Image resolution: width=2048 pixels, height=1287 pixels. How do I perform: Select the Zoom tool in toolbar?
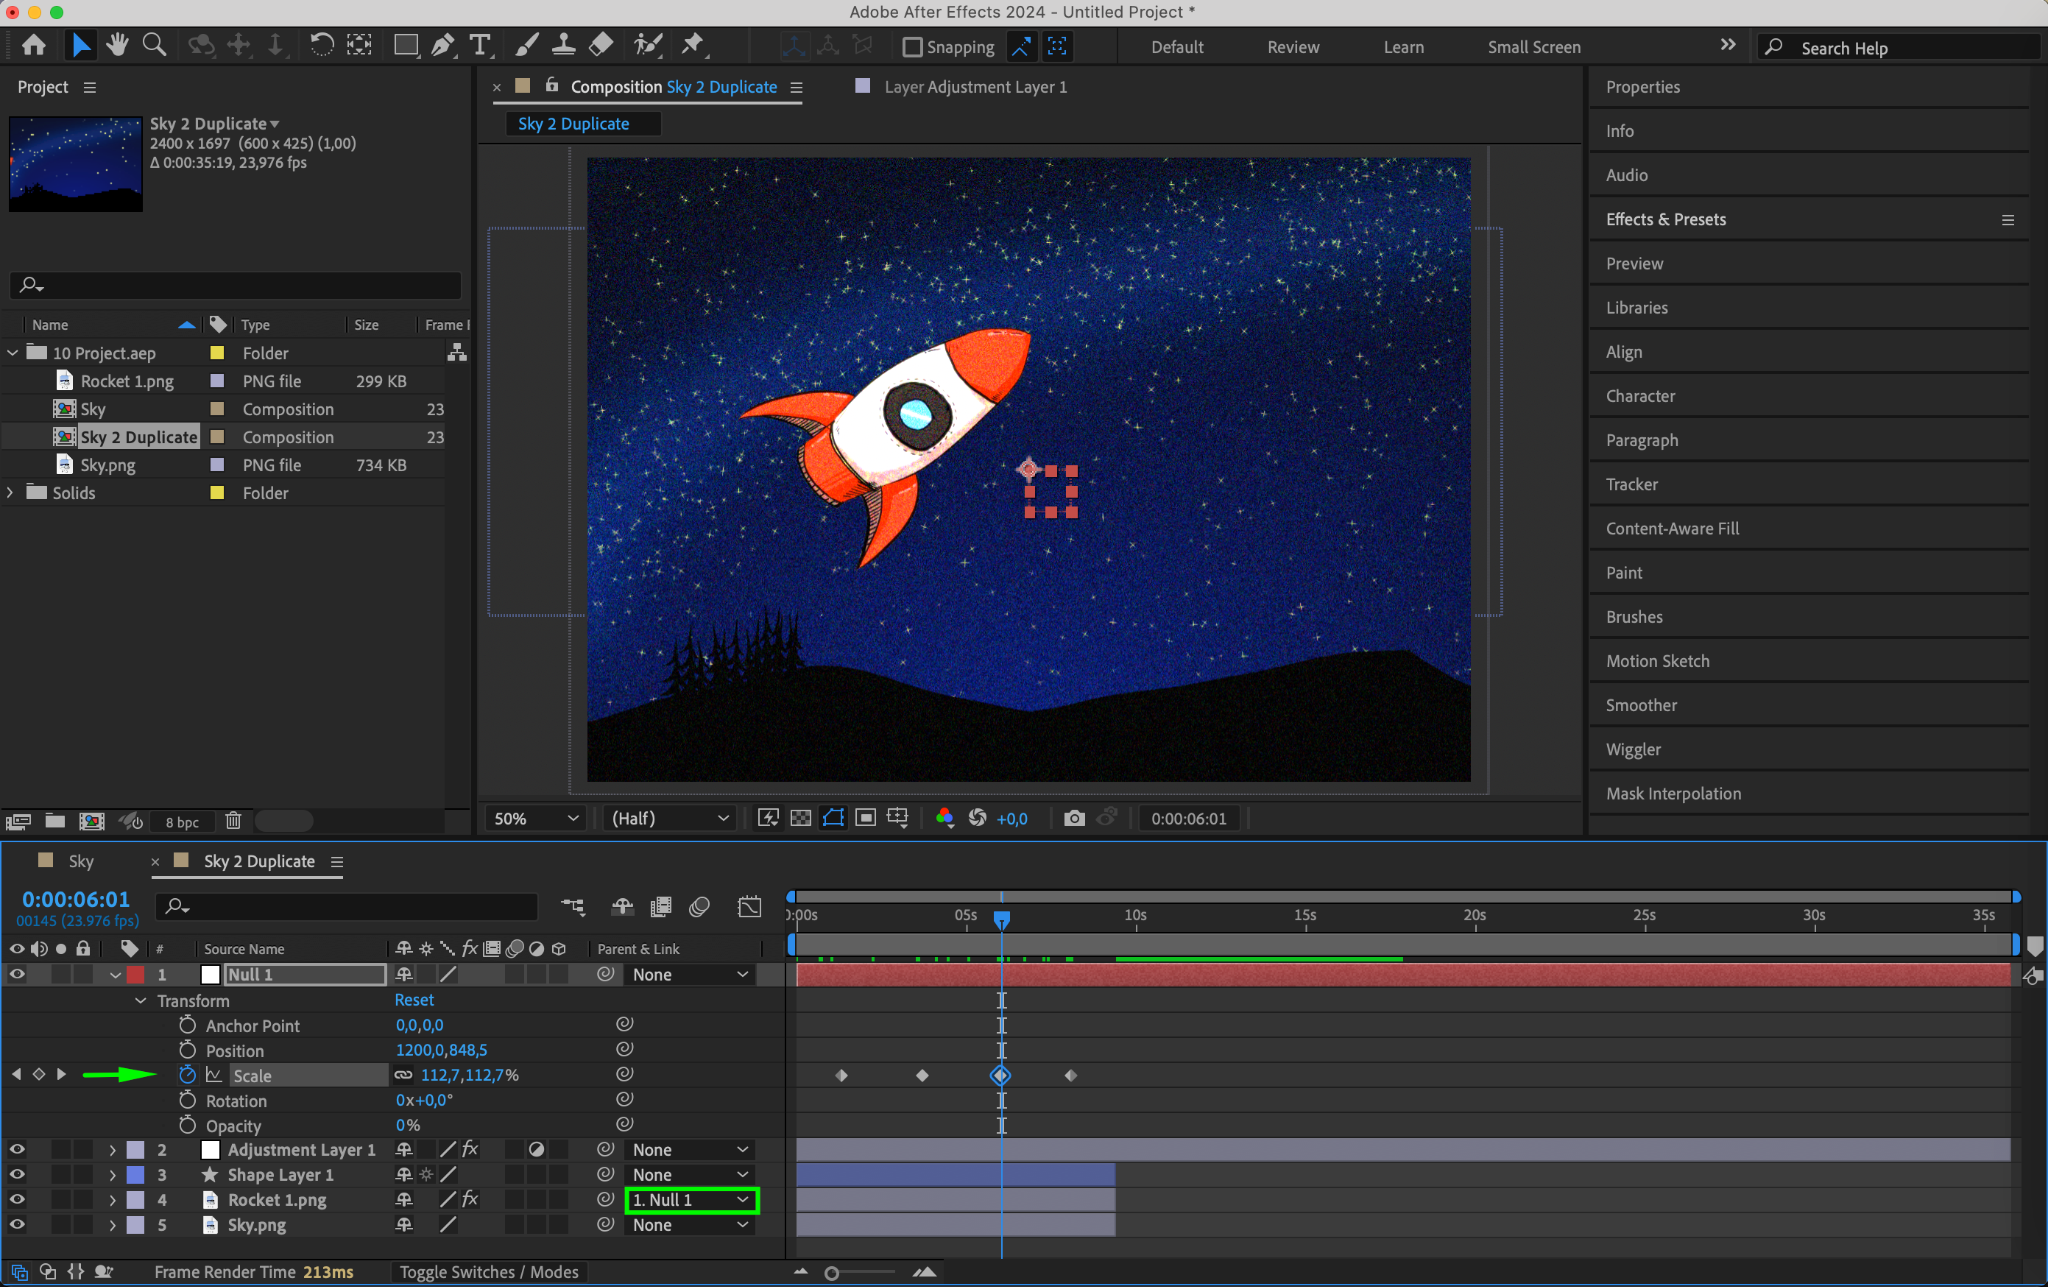[154, 45]
